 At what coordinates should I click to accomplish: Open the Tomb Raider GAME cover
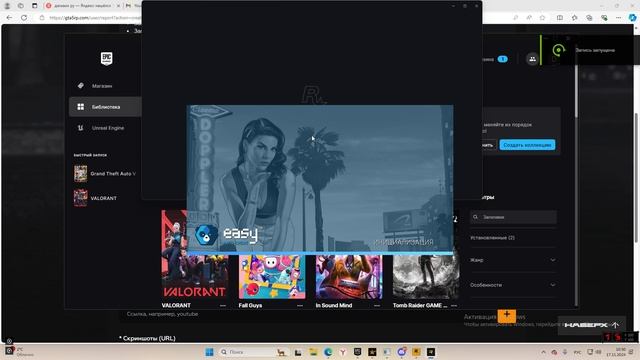tap(426, 277)
